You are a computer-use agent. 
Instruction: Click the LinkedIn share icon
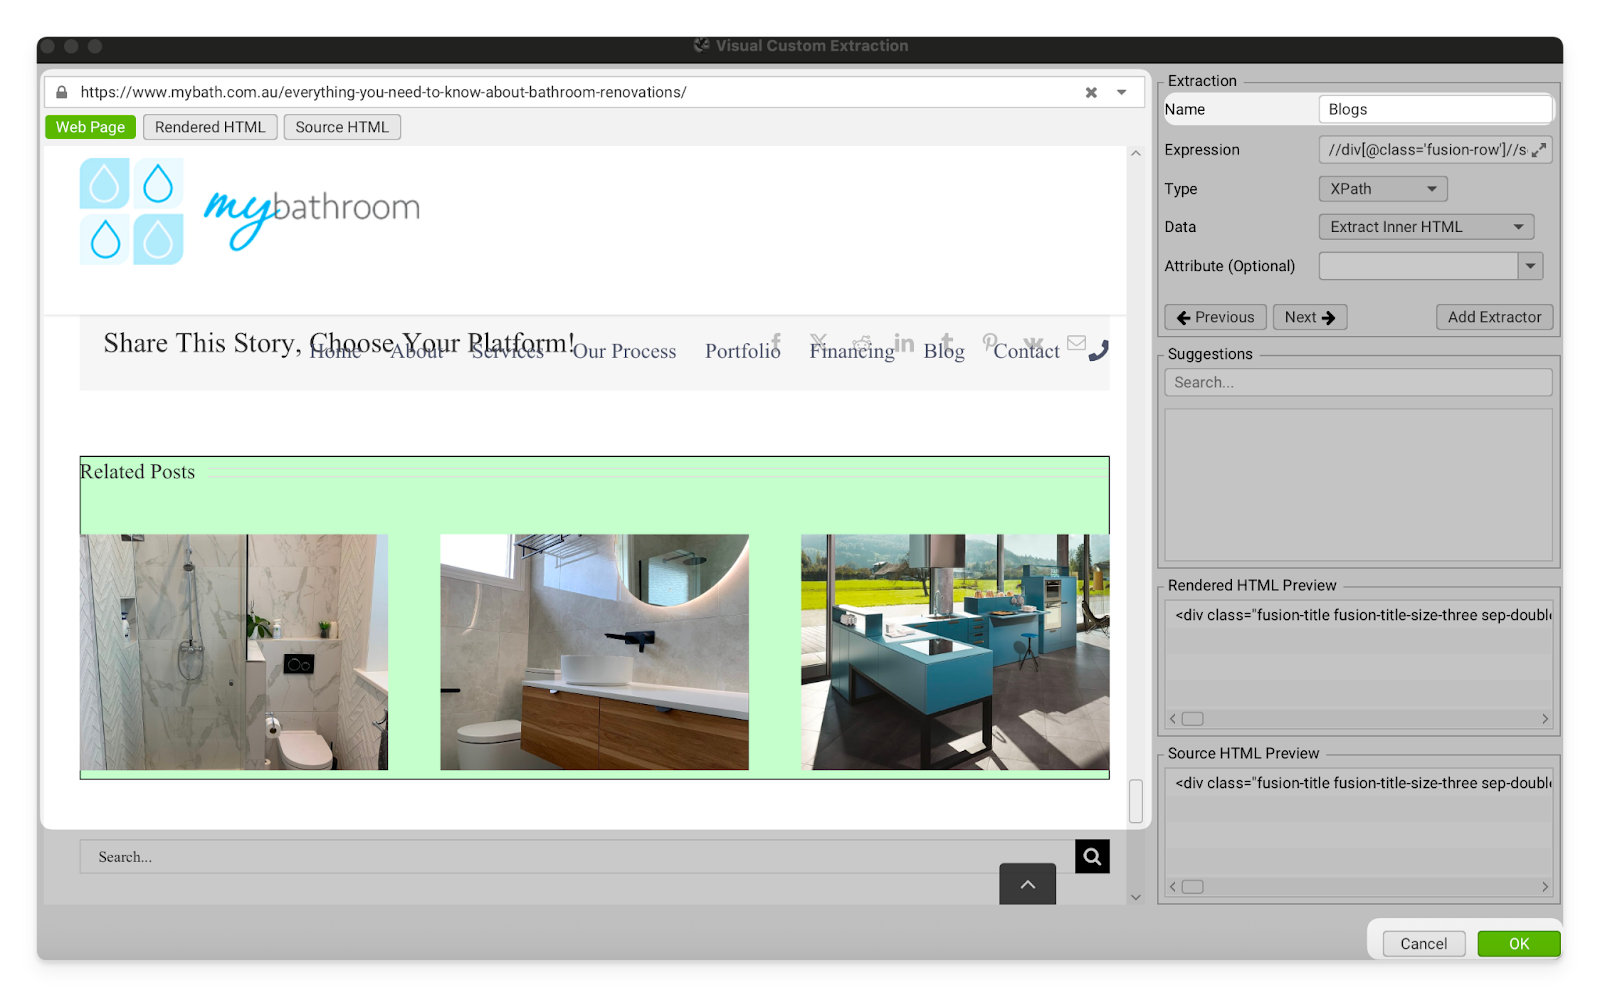pyautogui.click(x=904, y=343)
